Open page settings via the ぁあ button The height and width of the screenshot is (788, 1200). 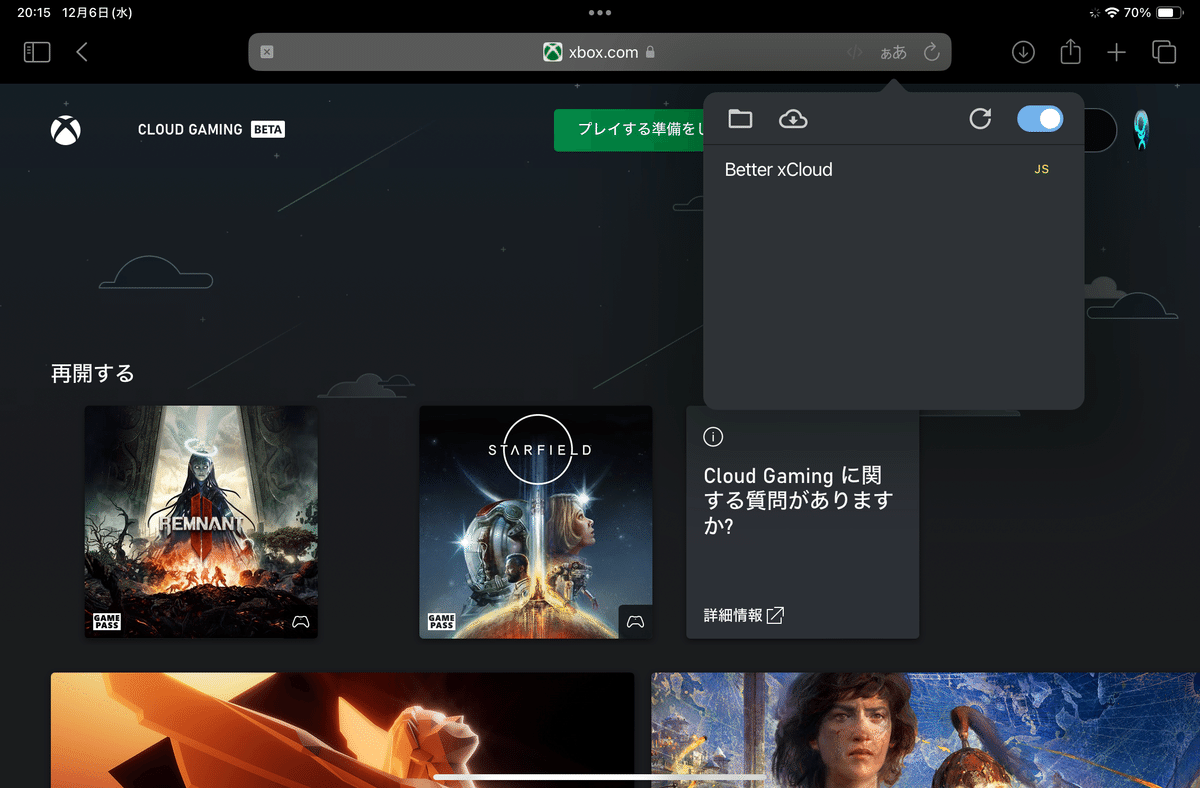(893, 51)
